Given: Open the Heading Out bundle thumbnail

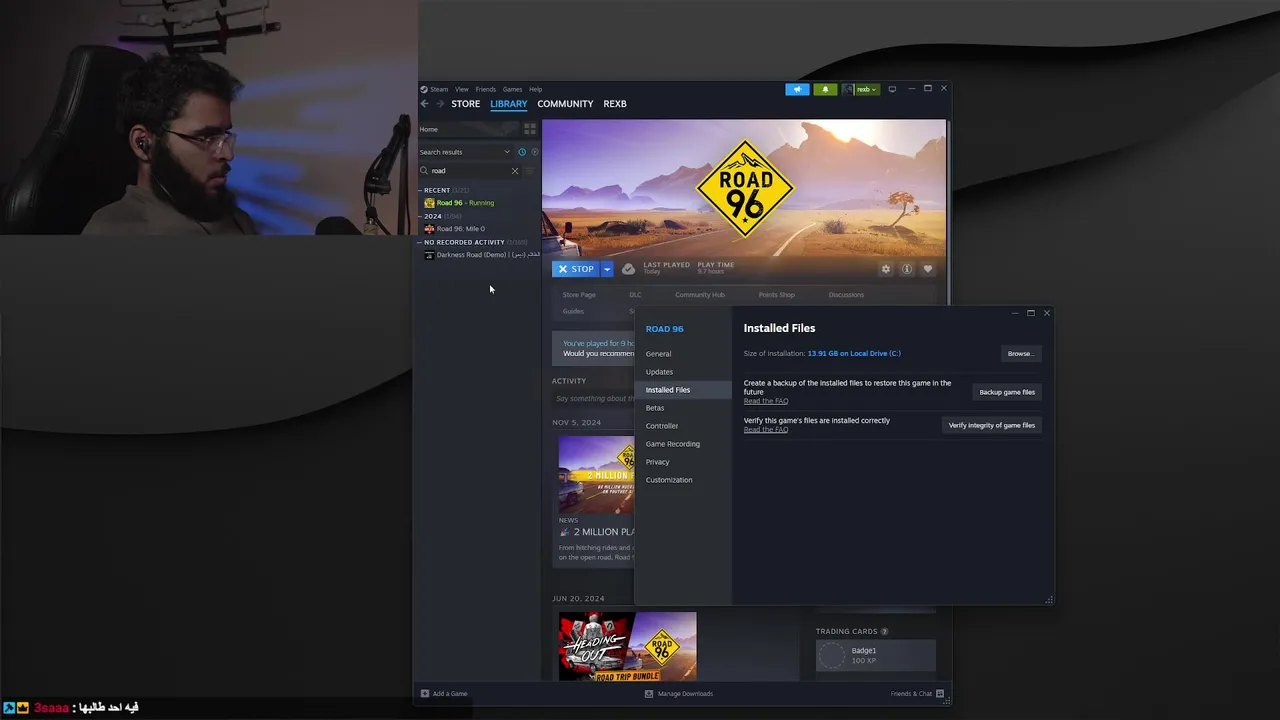Looking at the screenshot, I should pyautogui.click(x=627, y=646).
